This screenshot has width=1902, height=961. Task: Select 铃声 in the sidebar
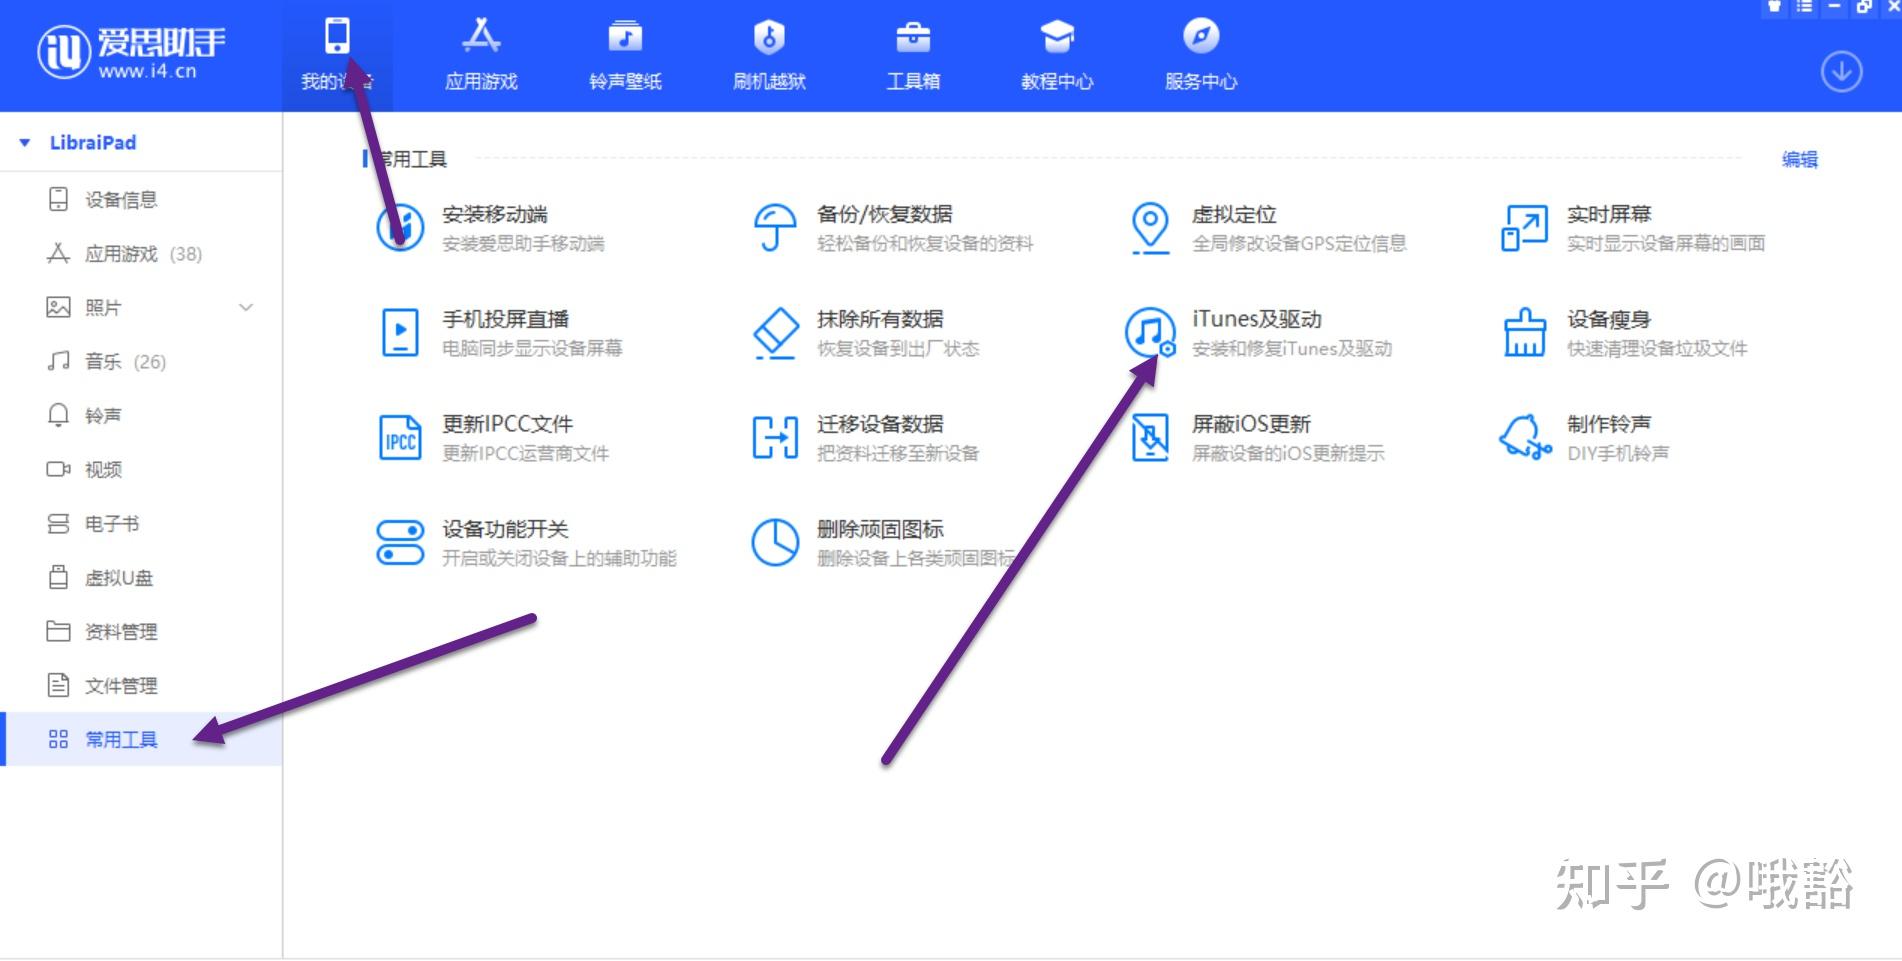pos(141,415)
